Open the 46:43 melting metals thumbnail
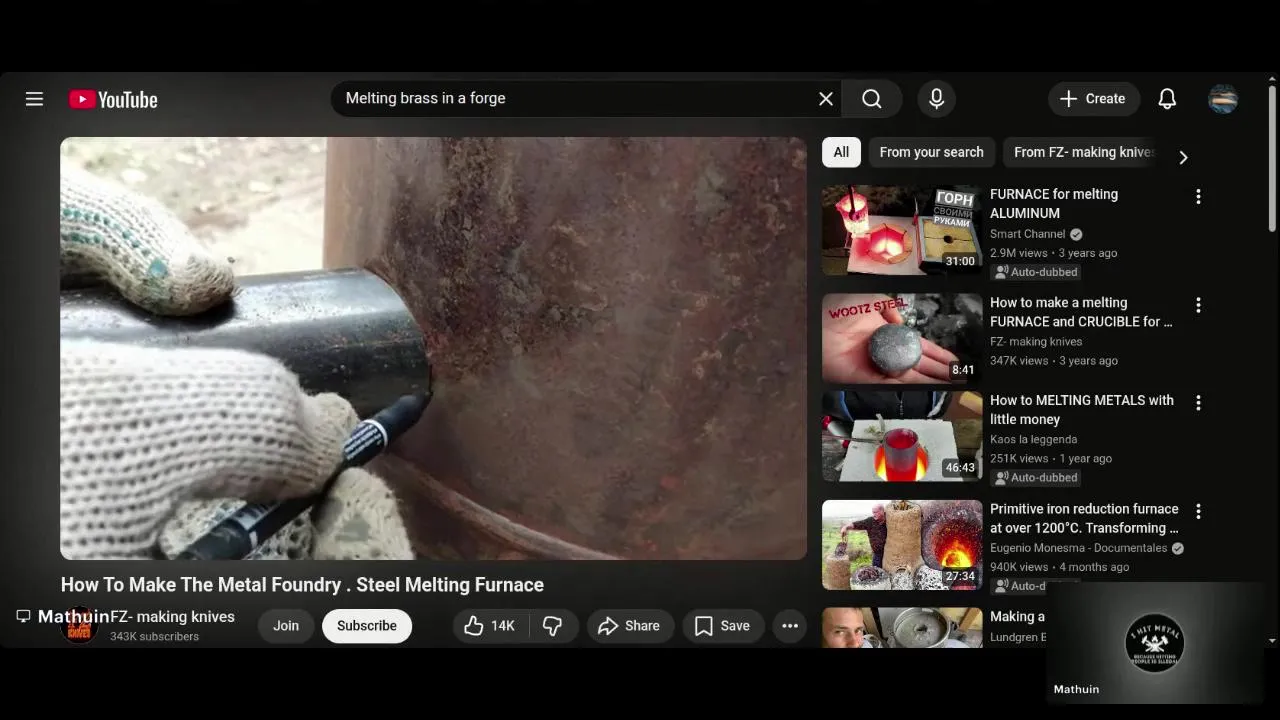The width and height of the screenshot is (1280, 720). point(902,436)
